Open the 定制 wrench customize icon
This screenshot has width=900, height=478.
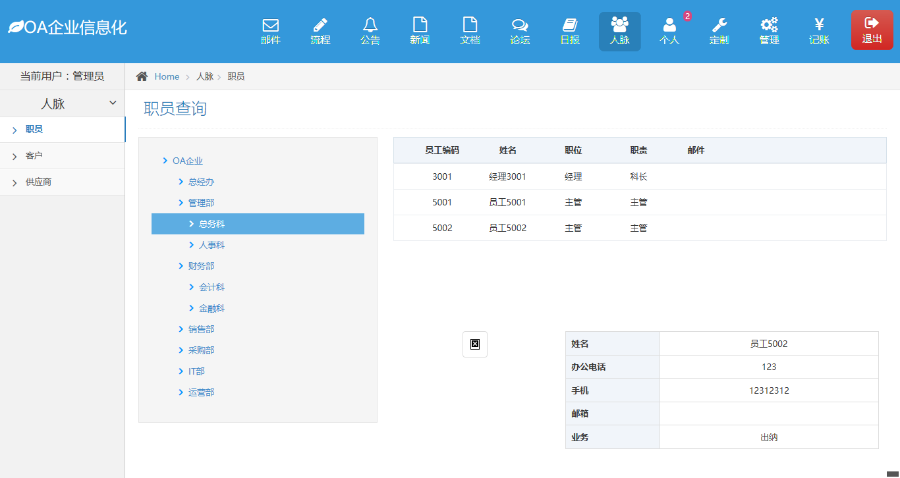(x=719, y=32)
